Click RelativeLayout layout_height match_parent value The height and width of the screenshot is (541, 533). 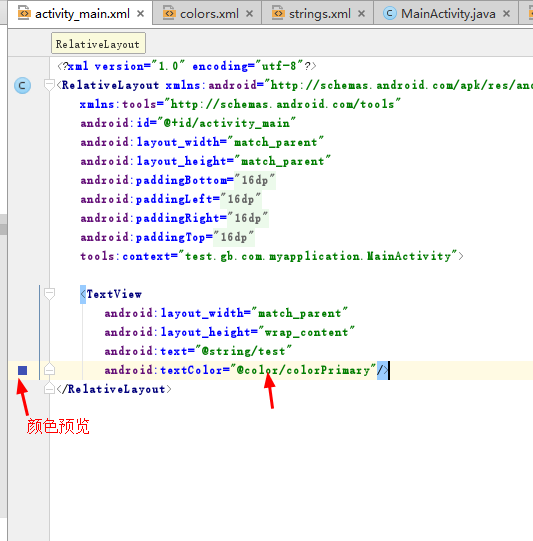coord(282,161)
